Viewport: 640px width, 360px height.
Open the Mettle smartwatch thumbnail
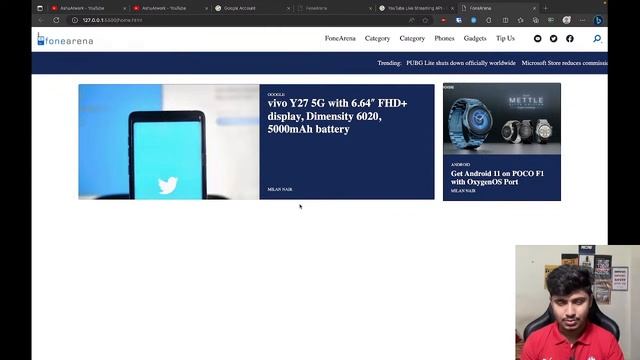(502, 119)
